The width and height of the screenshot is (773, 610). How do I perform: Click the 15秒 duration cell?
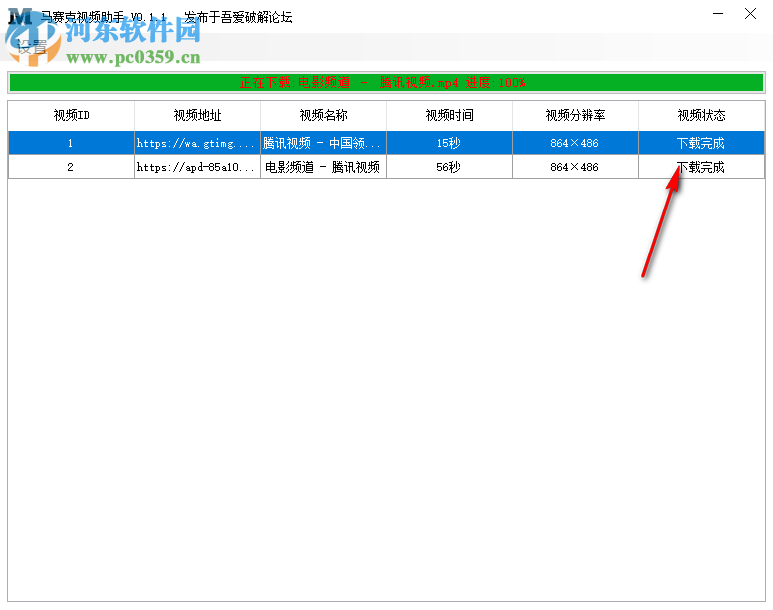pos(450,143)
